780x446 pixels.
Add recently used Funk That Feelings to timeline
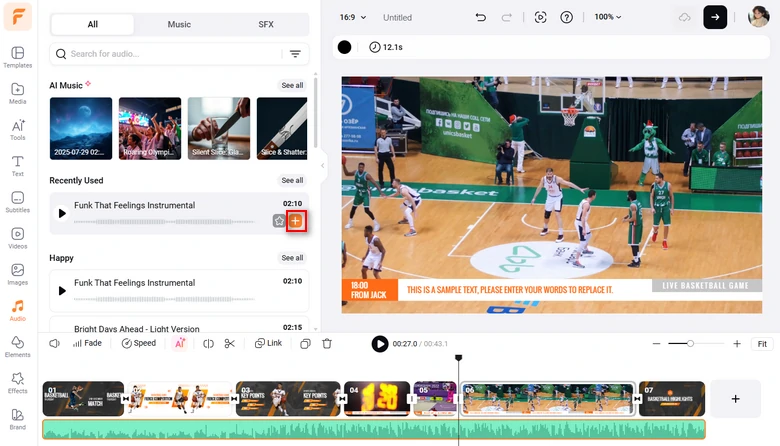point(296,221)
